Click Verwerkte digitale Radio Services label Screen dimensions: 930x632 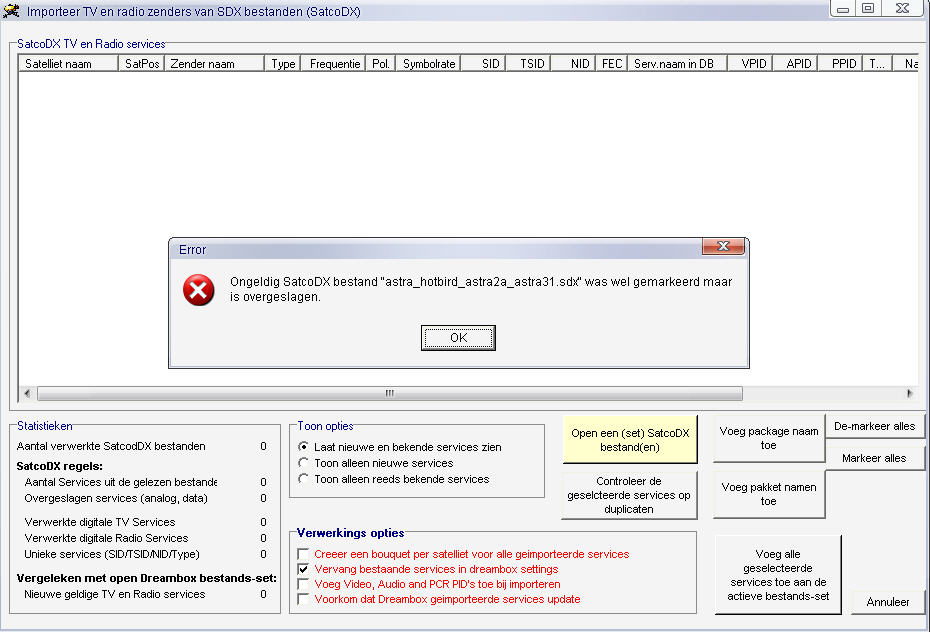106,538
